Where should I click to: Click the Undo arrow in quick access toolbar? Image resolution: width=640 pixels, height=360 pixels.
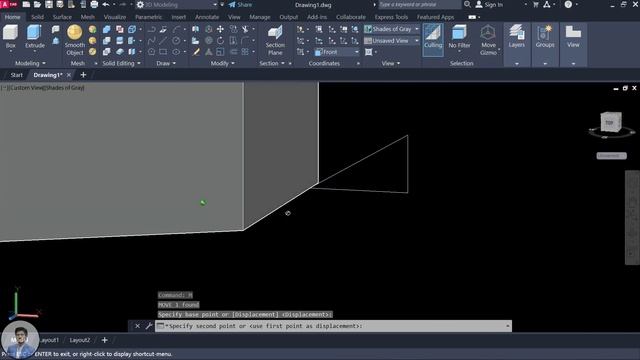click(106, 4)
